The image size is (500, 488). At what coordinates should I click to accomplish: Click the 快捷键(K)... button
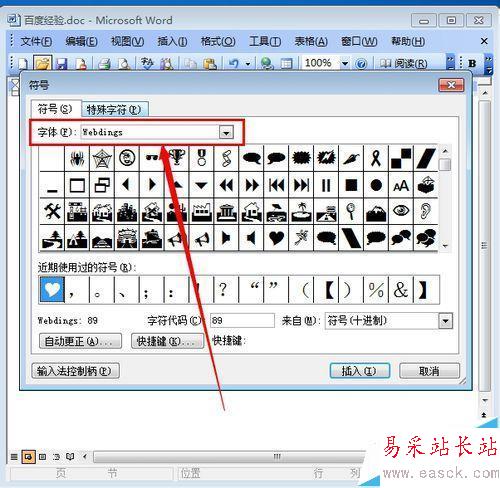click(167, 341)
